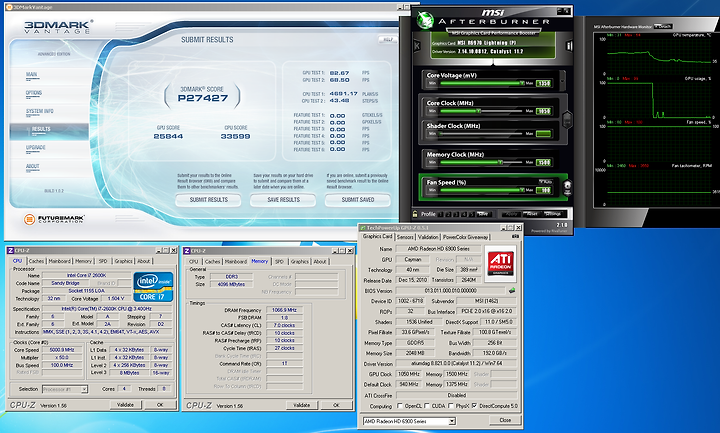Click the Intel Core i7 logo in CPU-Z

[153, 287]
